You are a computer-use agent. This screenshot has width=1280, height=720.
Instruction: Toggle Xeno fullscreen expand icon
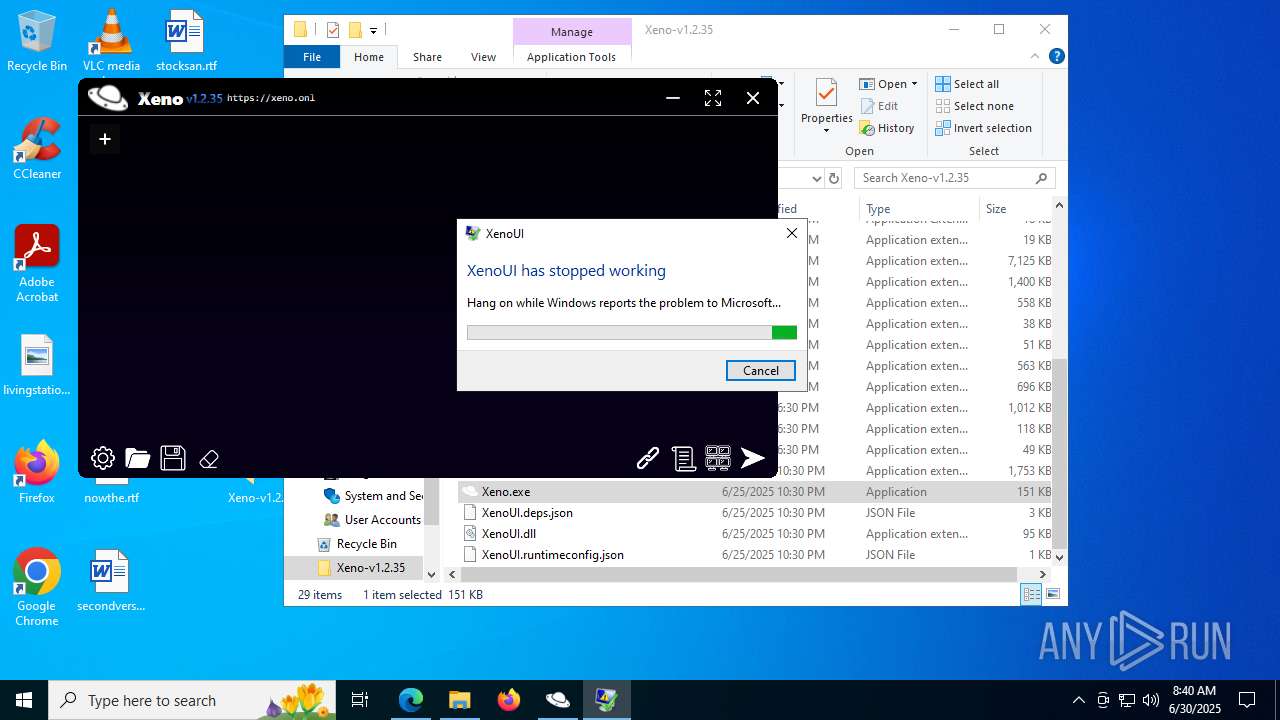(x=713, y=98)
